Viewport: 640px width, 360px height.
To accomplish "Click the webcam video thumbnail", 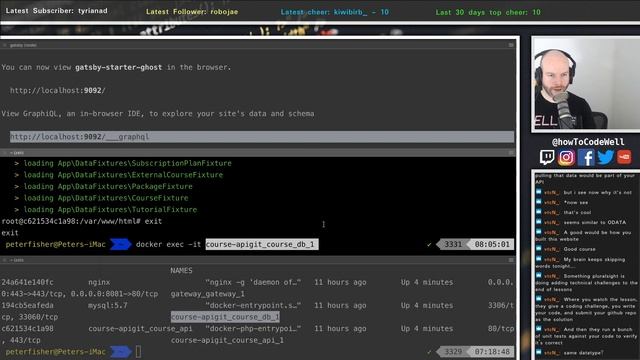I will pos(586,84).
